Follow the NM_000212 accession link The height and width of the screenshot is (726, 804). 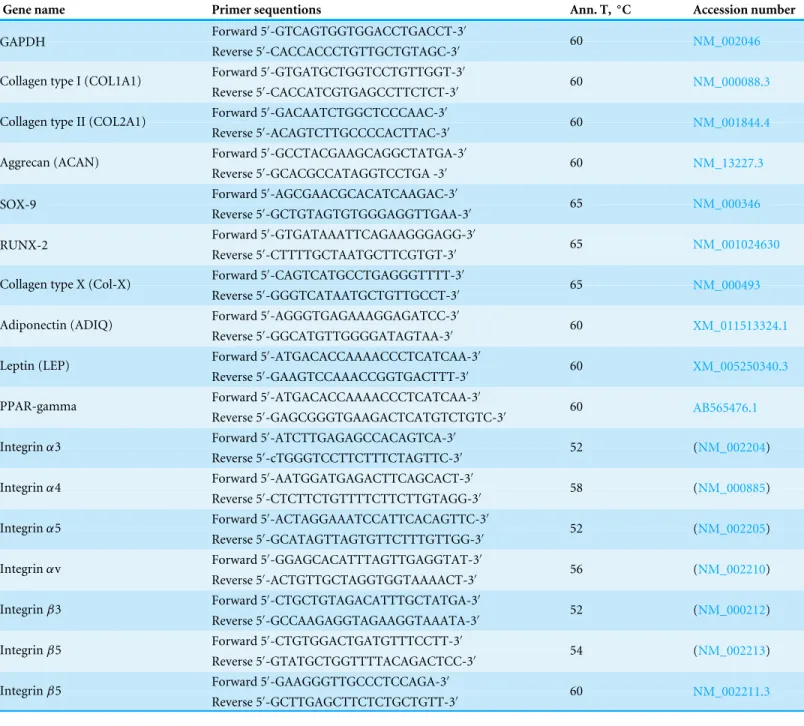pyautogui.click(x=732, y=610)
